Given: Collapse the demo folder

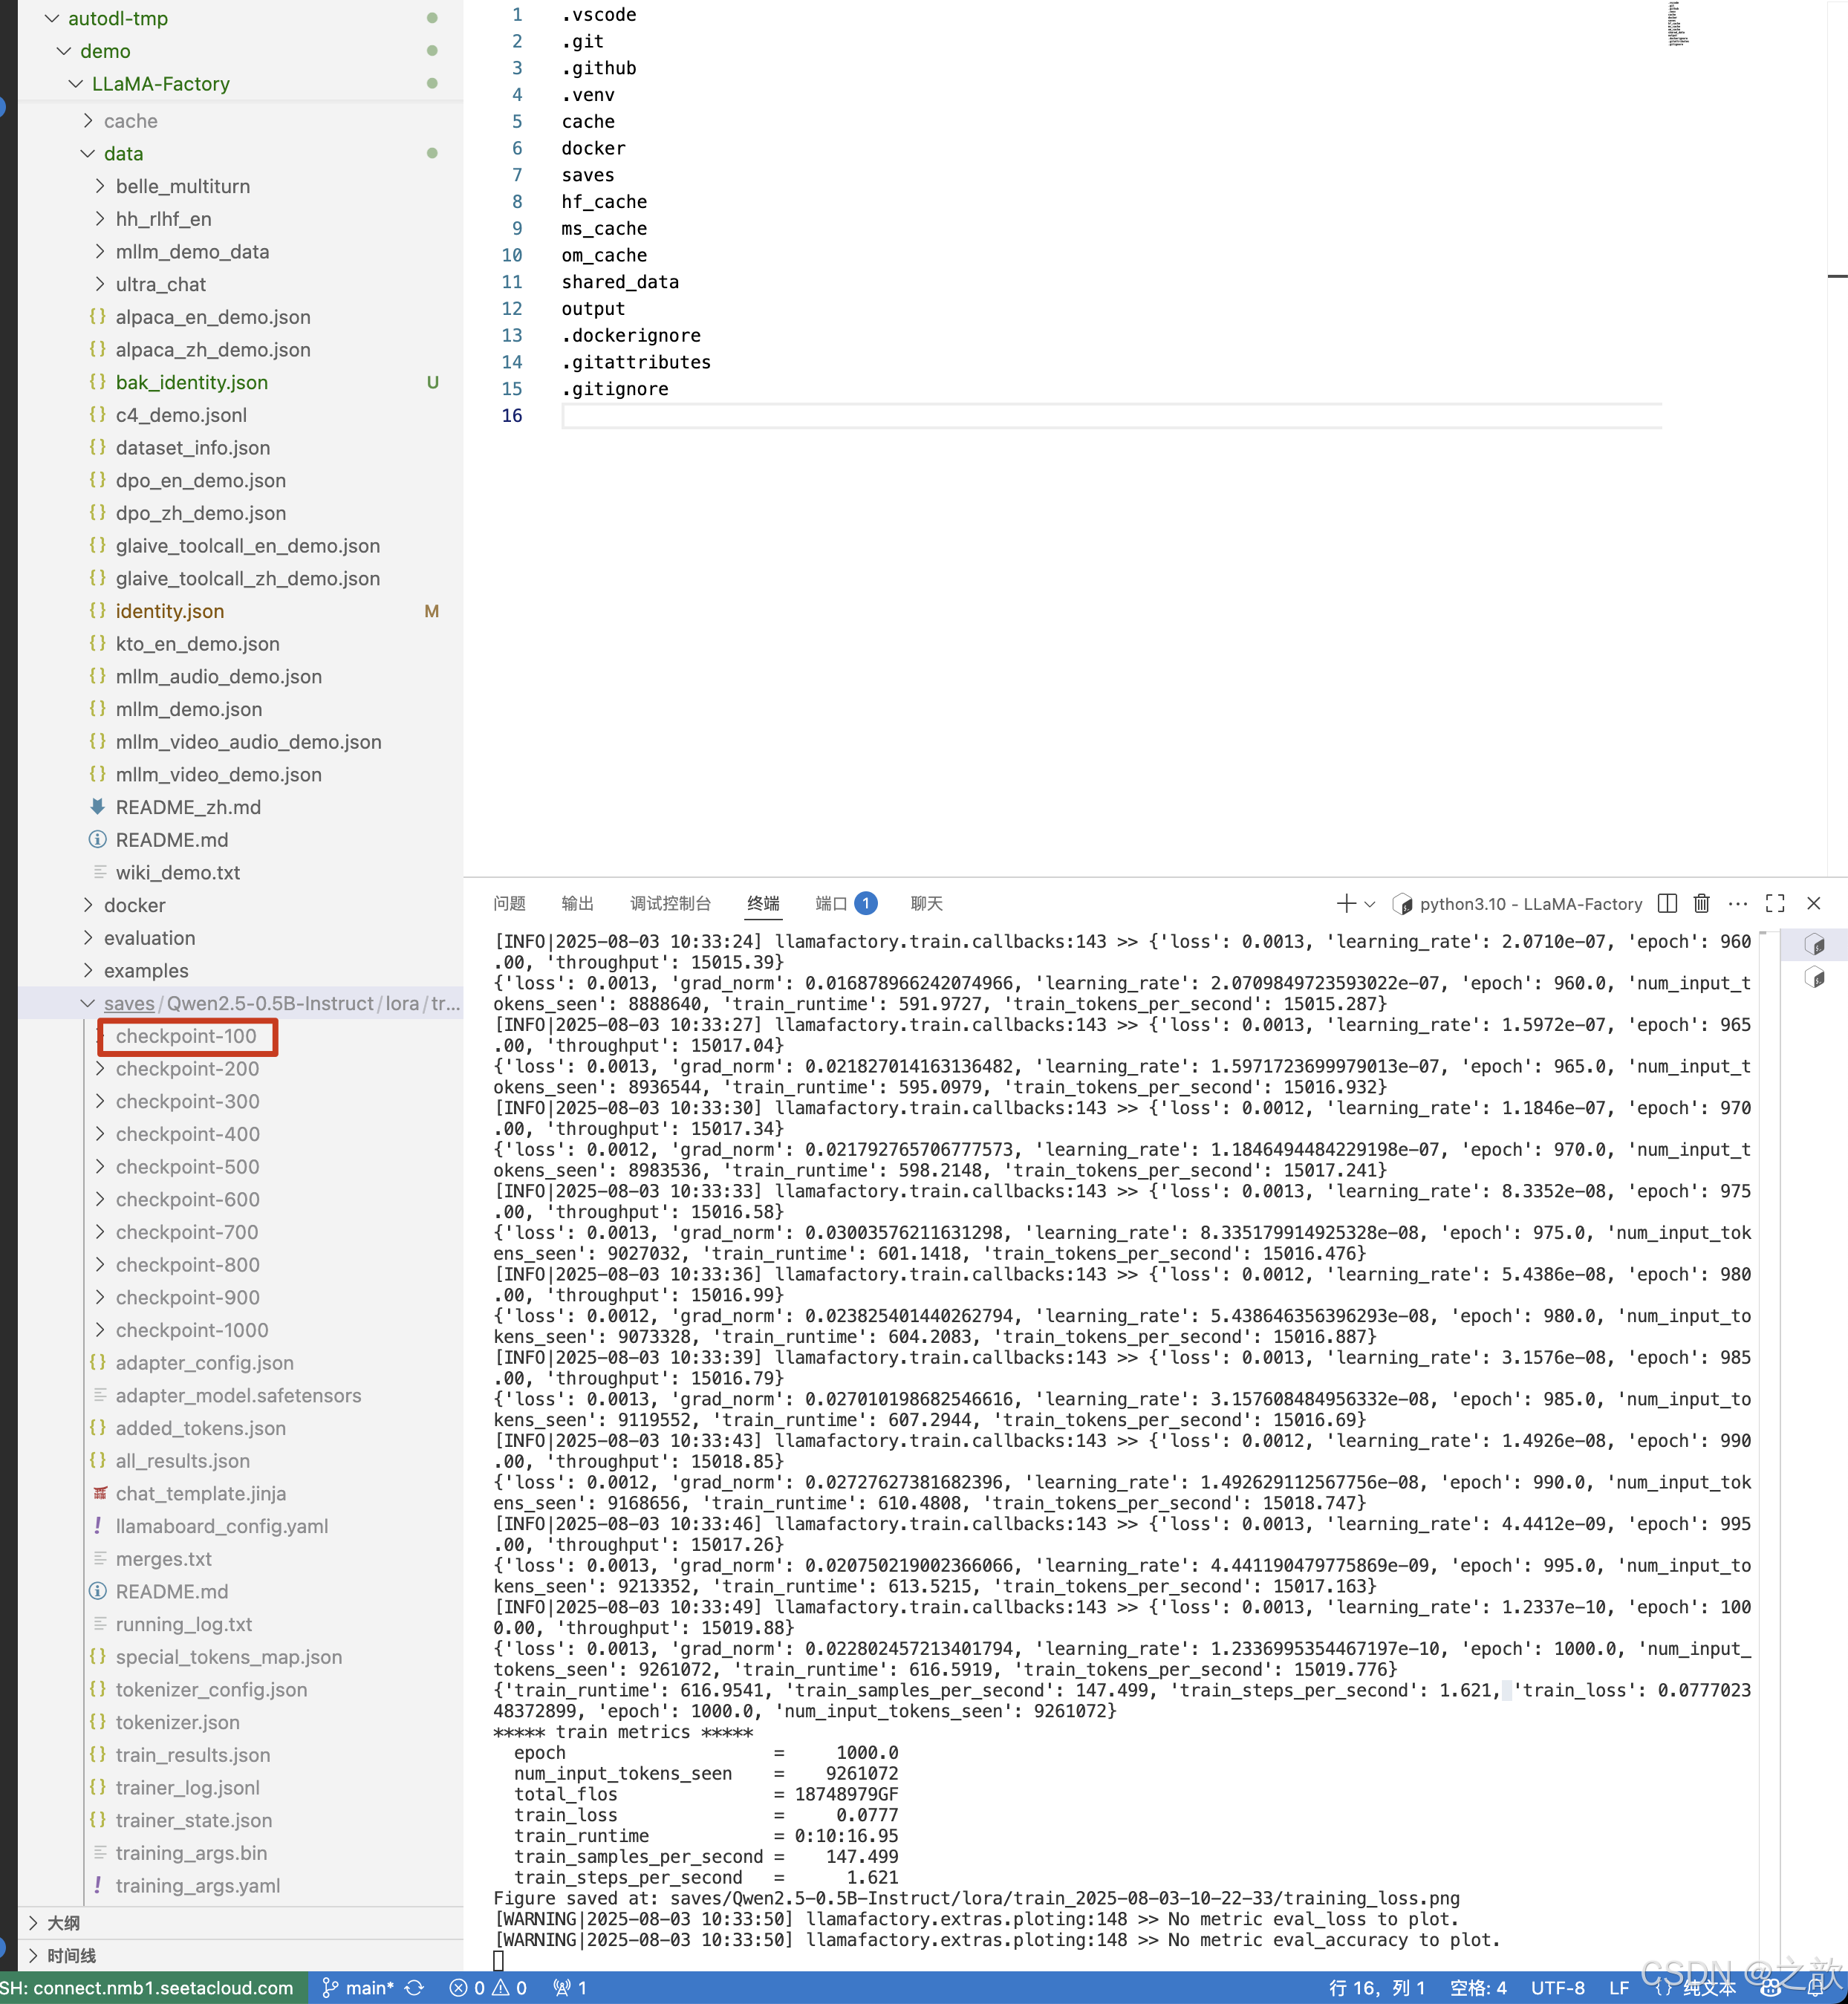Looking at the screenshot, I should (64, 51).
